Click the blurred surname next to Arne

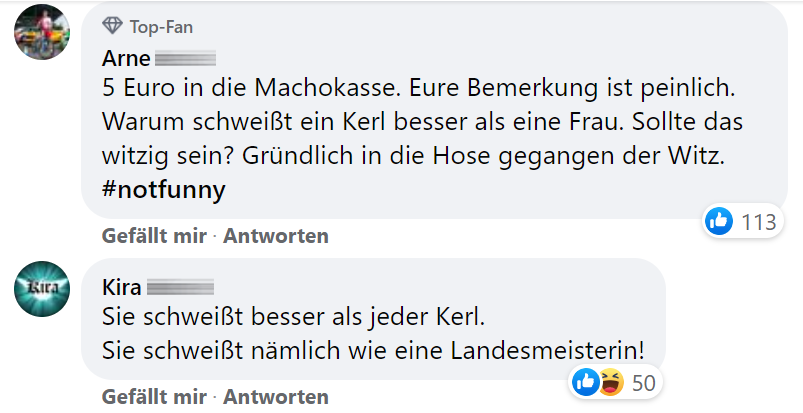pos(185,58)
